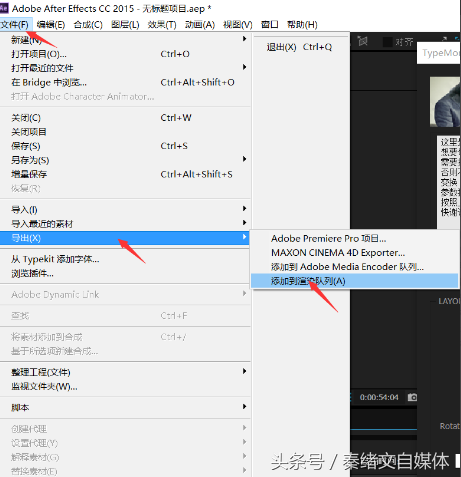The height and width of the screenshot is (477, 461).
Task: Expand 打开最近的文件 submenu
Action: point(125,68)
